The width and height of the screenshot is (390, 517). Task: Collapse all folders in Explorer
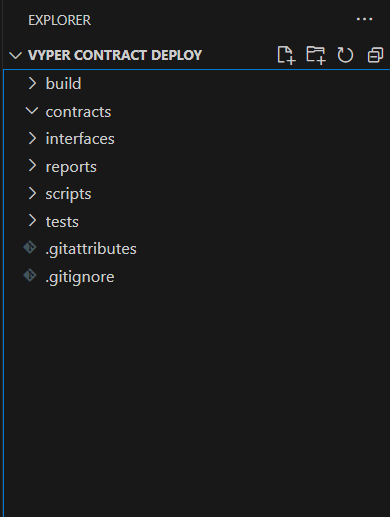tap(375, 55)
